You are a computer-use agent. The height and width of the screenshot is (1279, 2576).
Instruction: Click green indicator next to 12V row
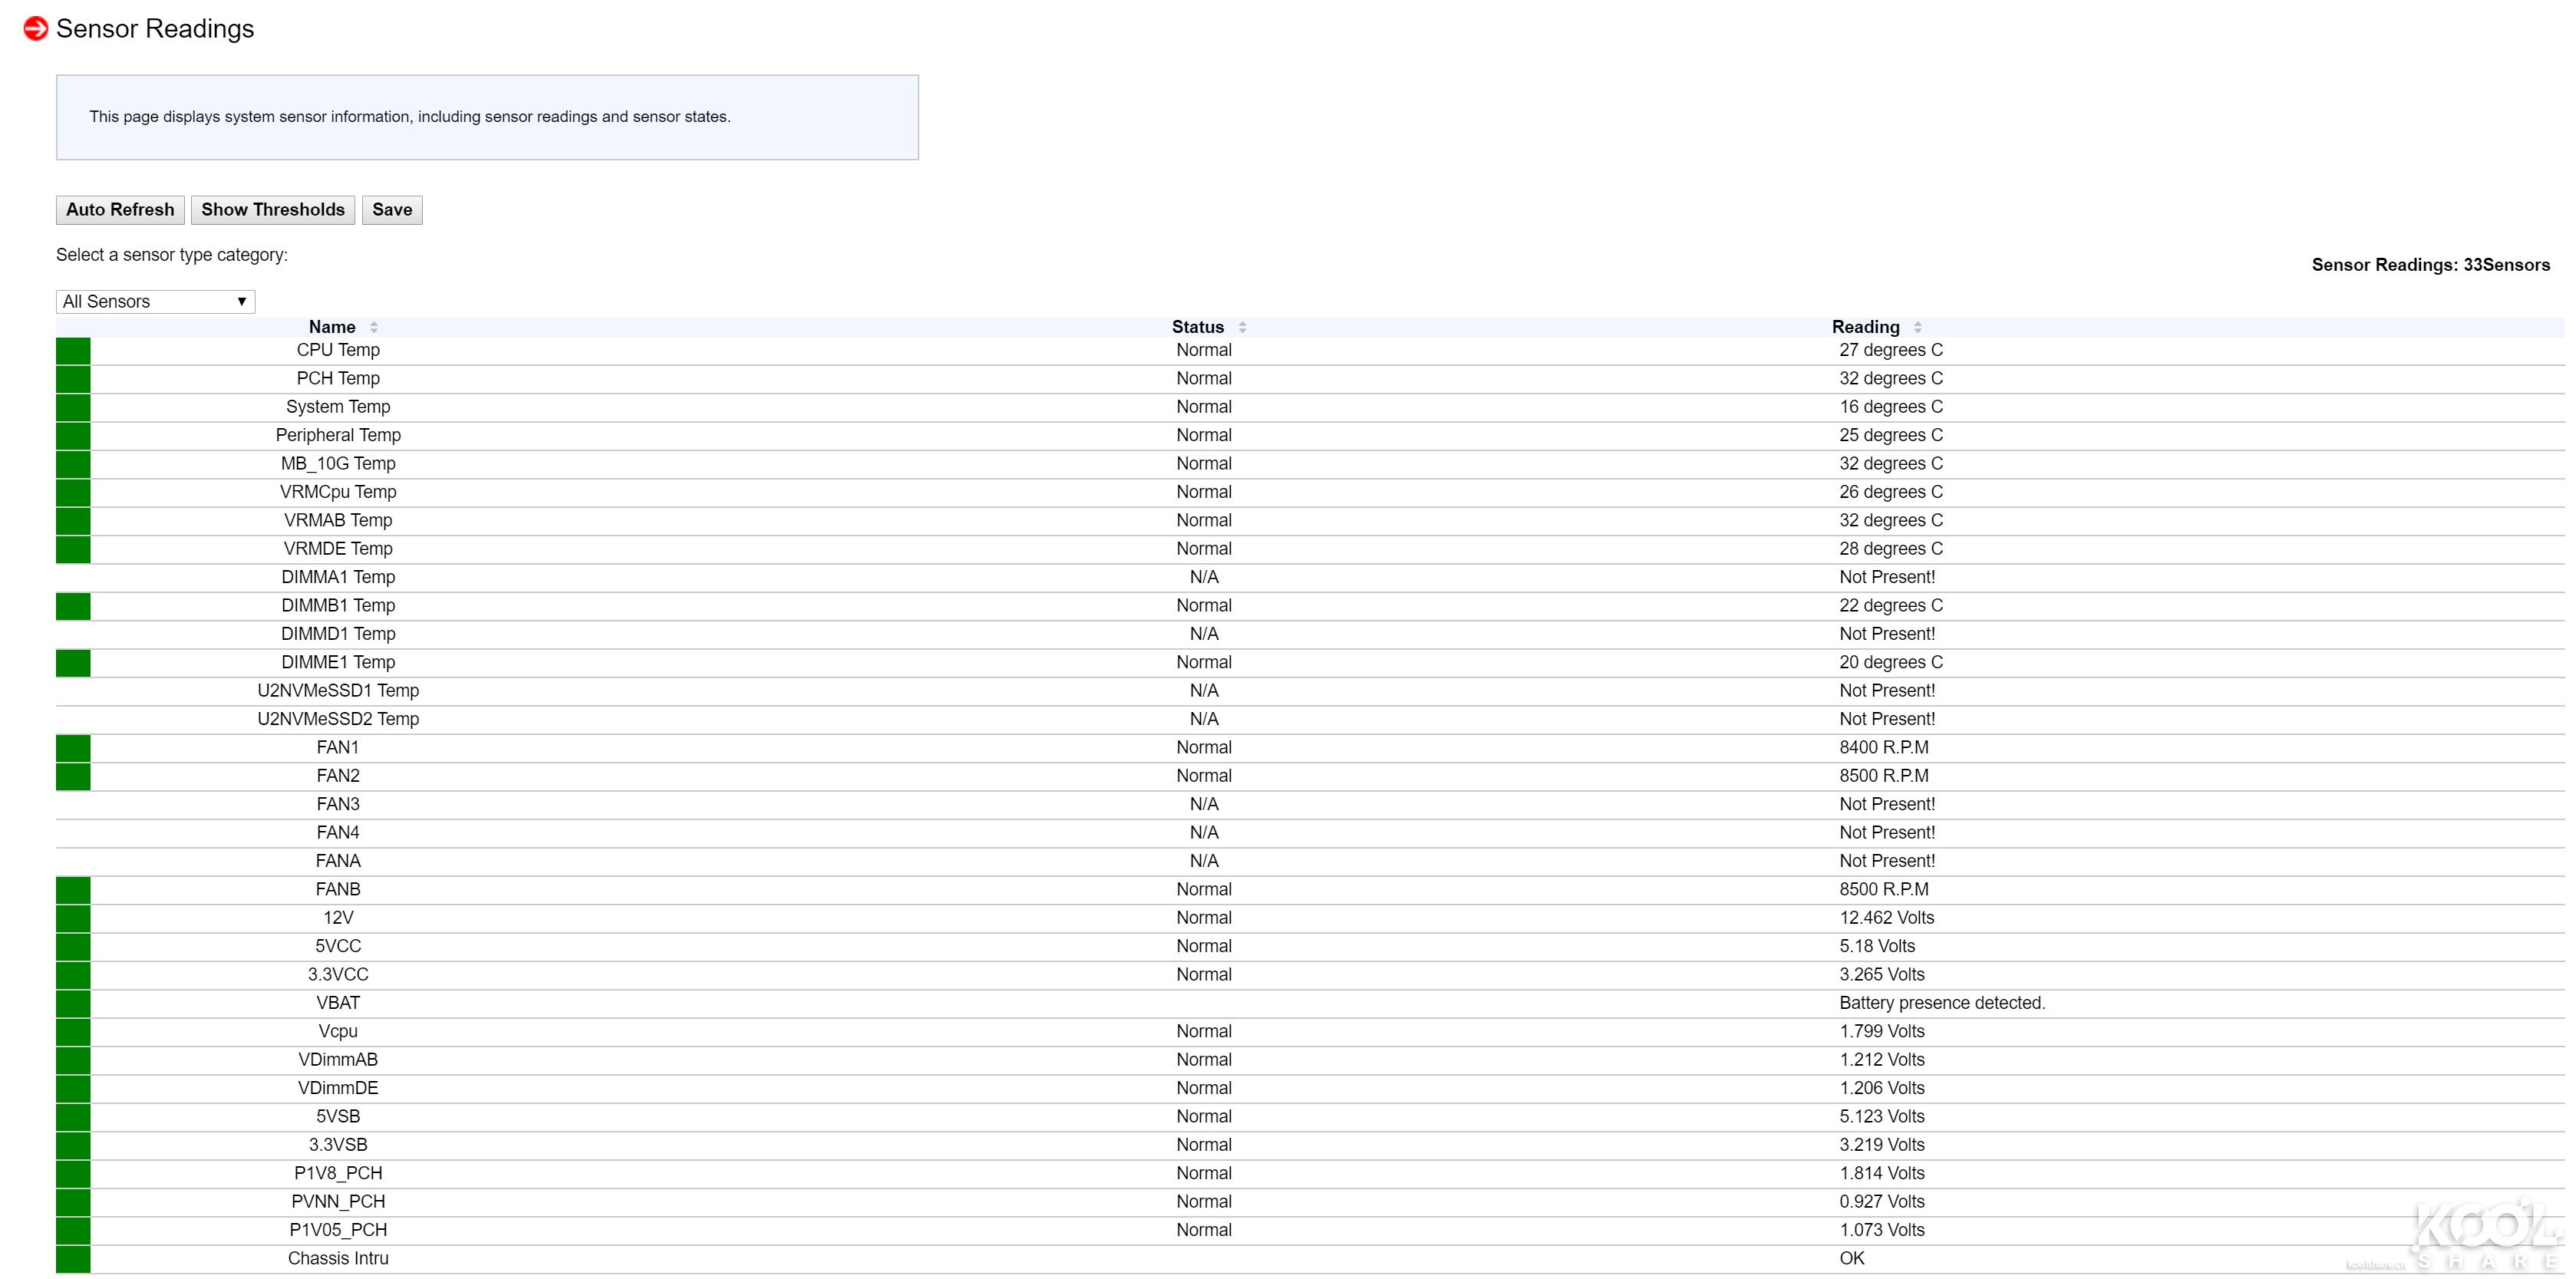73,918
